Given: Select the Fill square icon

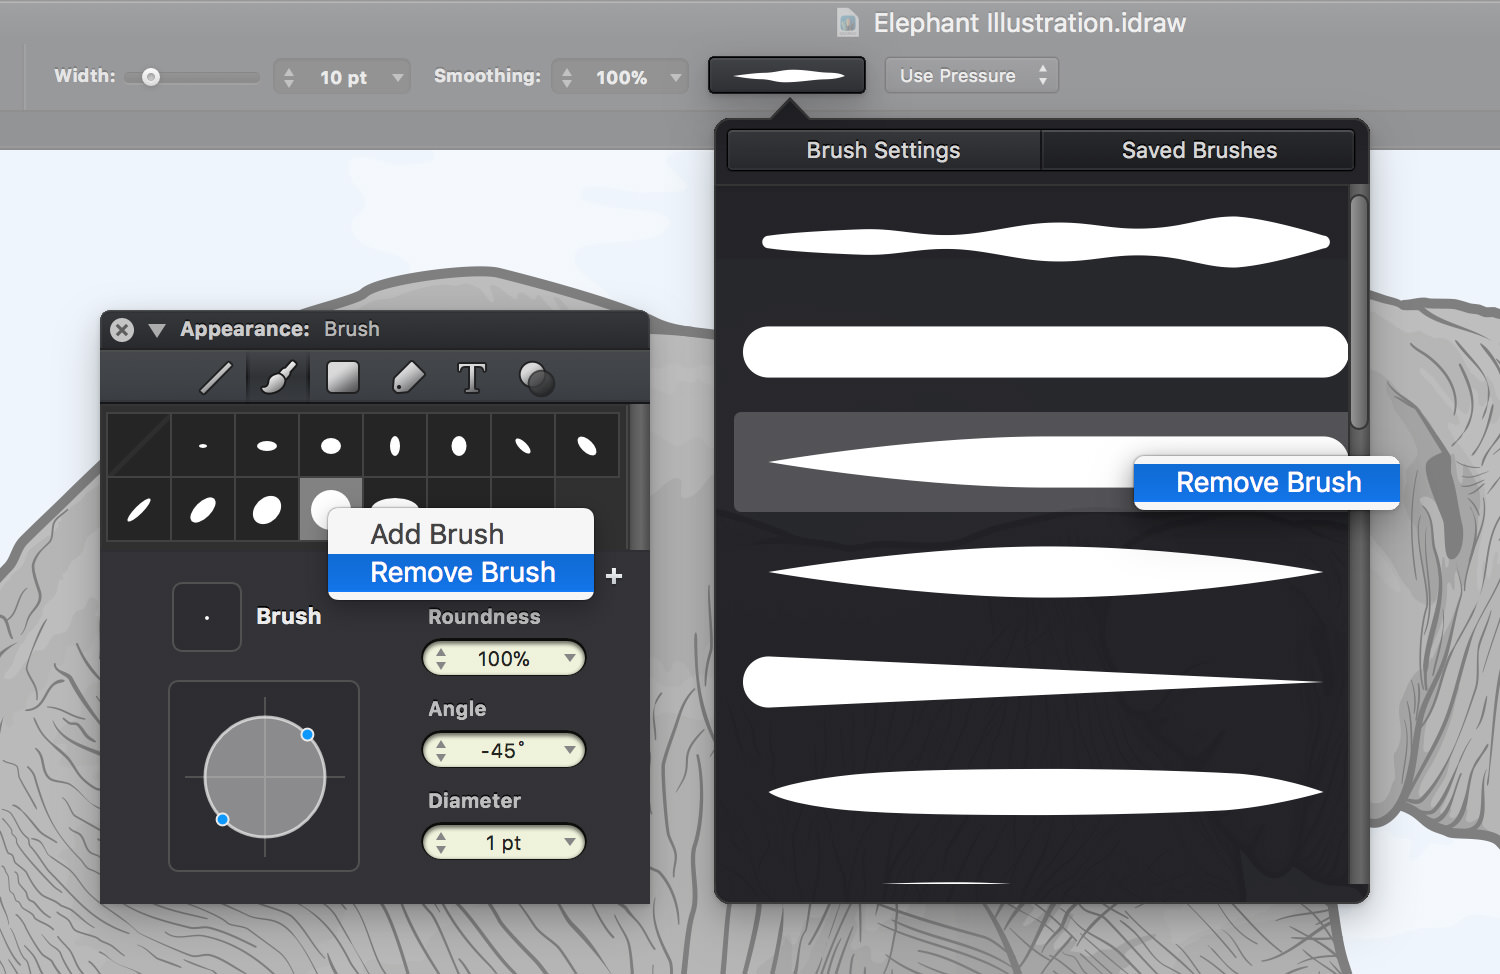Looking at the screenshot, I should click(x=343, y=377).
